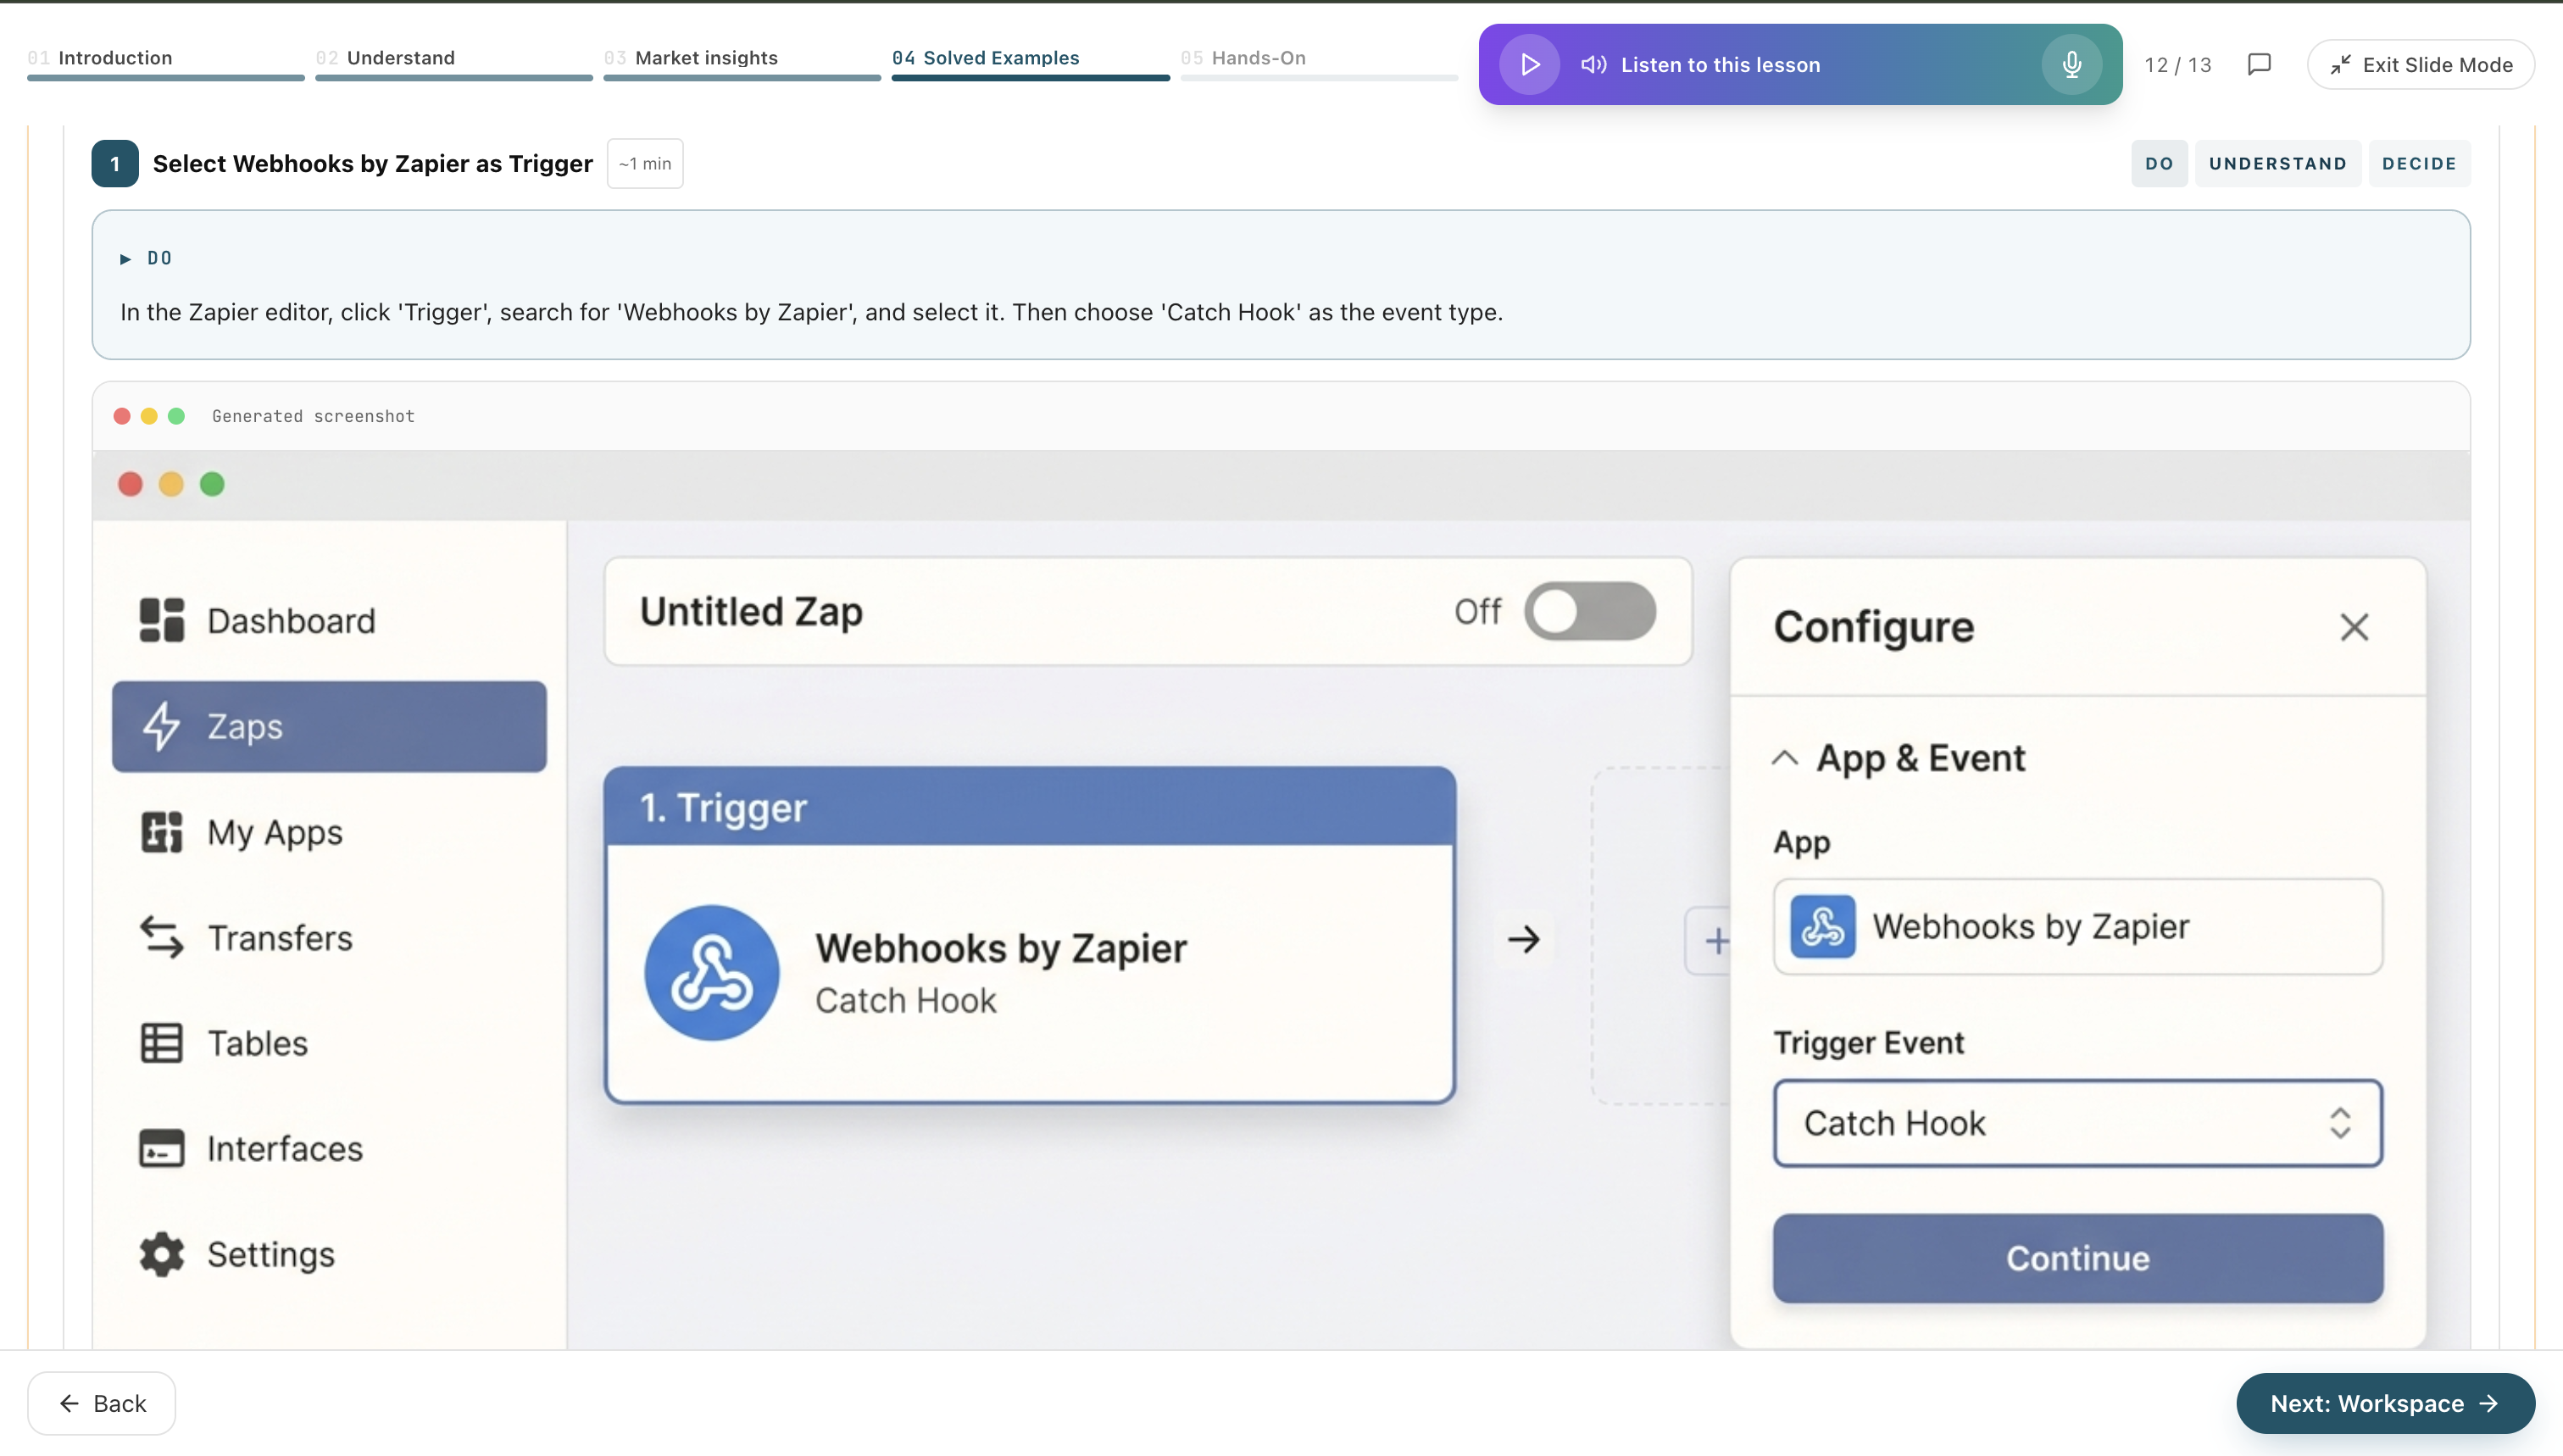Exit Slide Mode

[x=2420, y=65]
